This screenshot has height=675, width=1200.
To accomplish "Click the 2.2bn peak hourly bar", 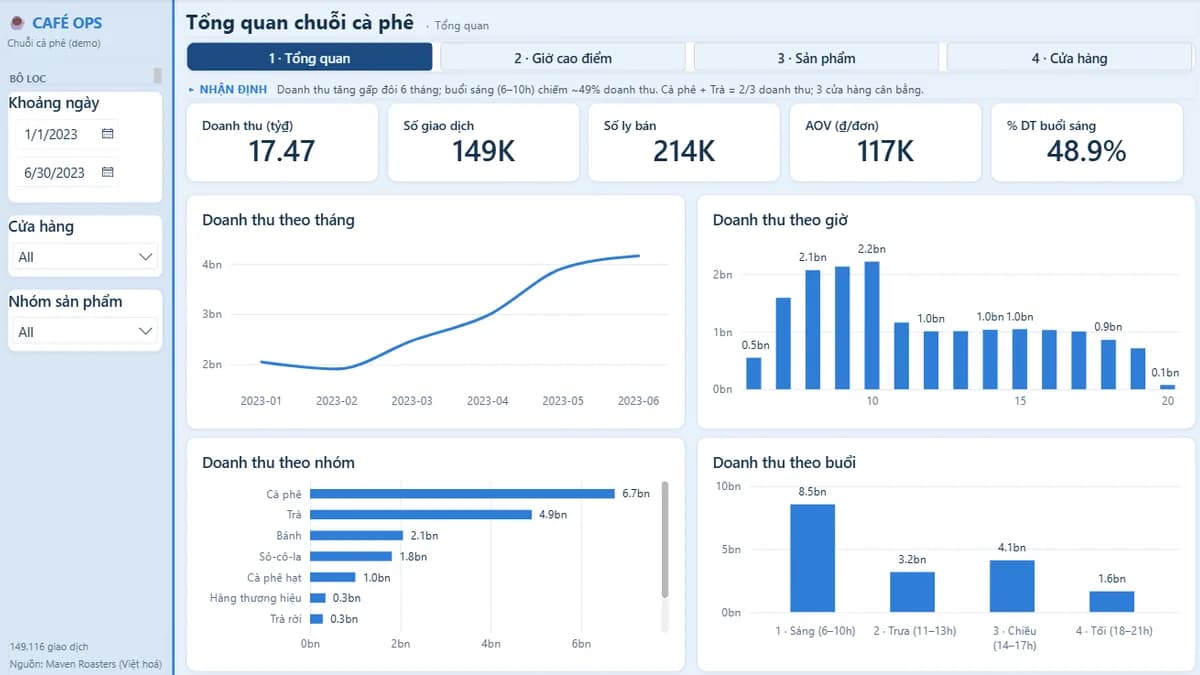I will pyautogui.click(x=872, y=325).
